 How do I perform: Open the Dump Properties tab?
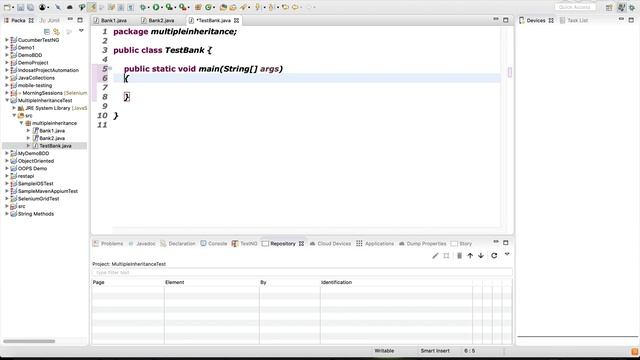pyautogui.click(x=422, y=244)
